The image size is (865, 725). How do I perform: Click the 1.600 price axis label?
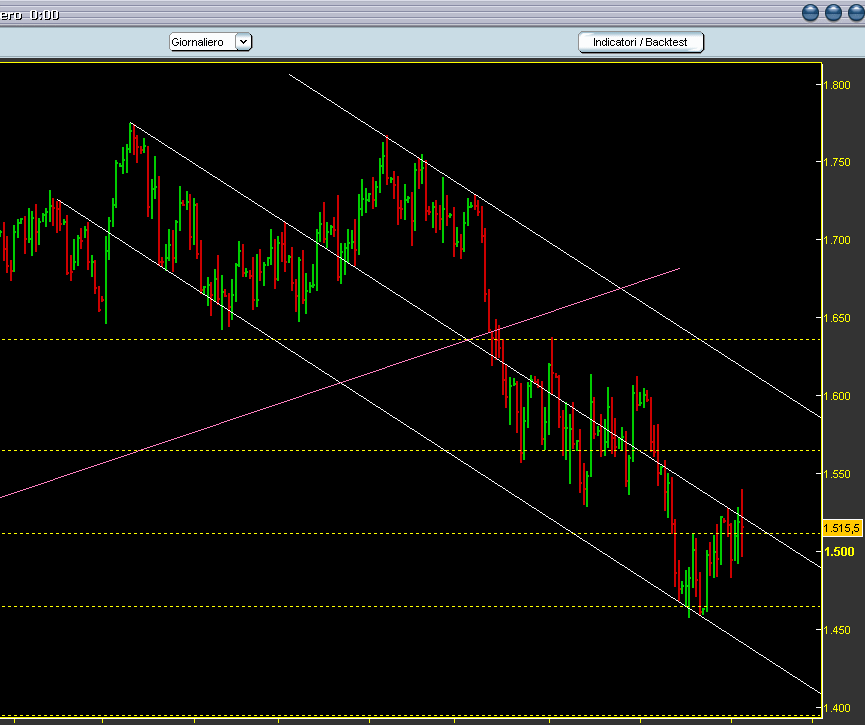(x=837, y=396)
